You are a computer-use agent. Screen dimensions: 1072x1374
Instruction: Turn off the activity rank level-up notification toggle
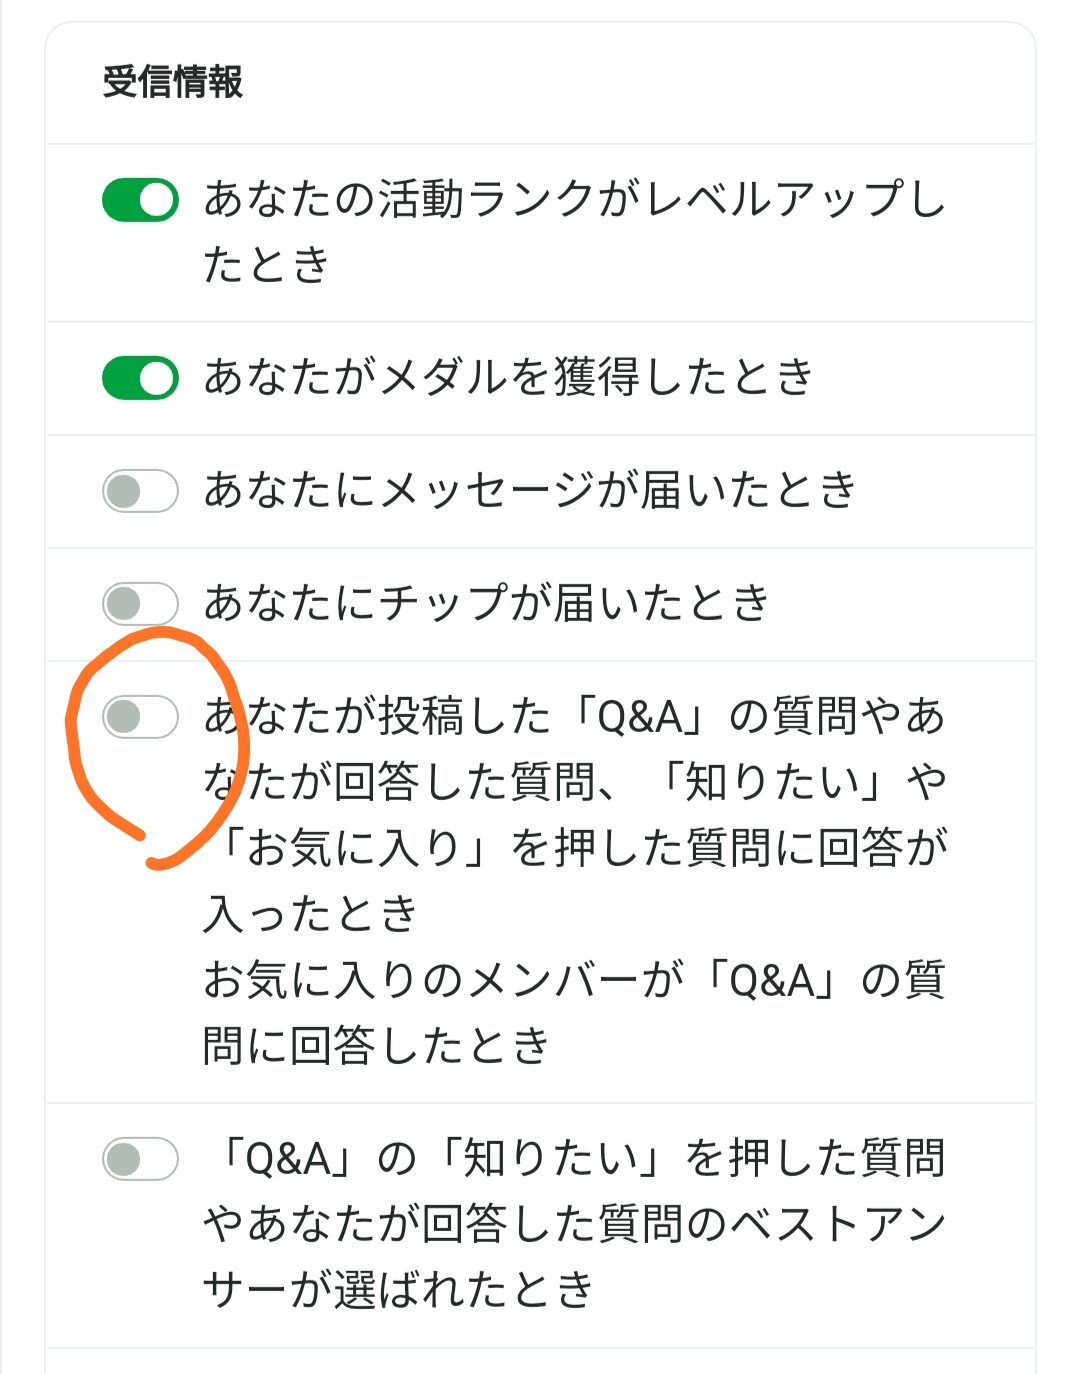(140, 200)
